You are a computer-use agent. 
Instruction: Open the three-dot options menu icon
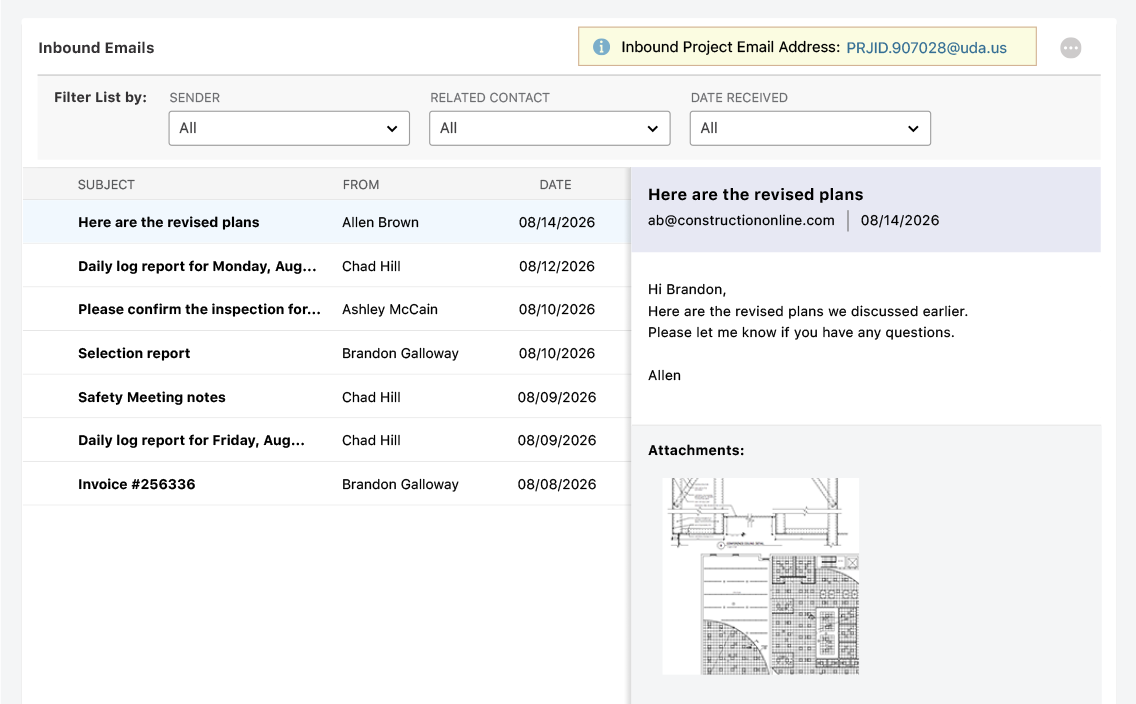point(1070,48)
